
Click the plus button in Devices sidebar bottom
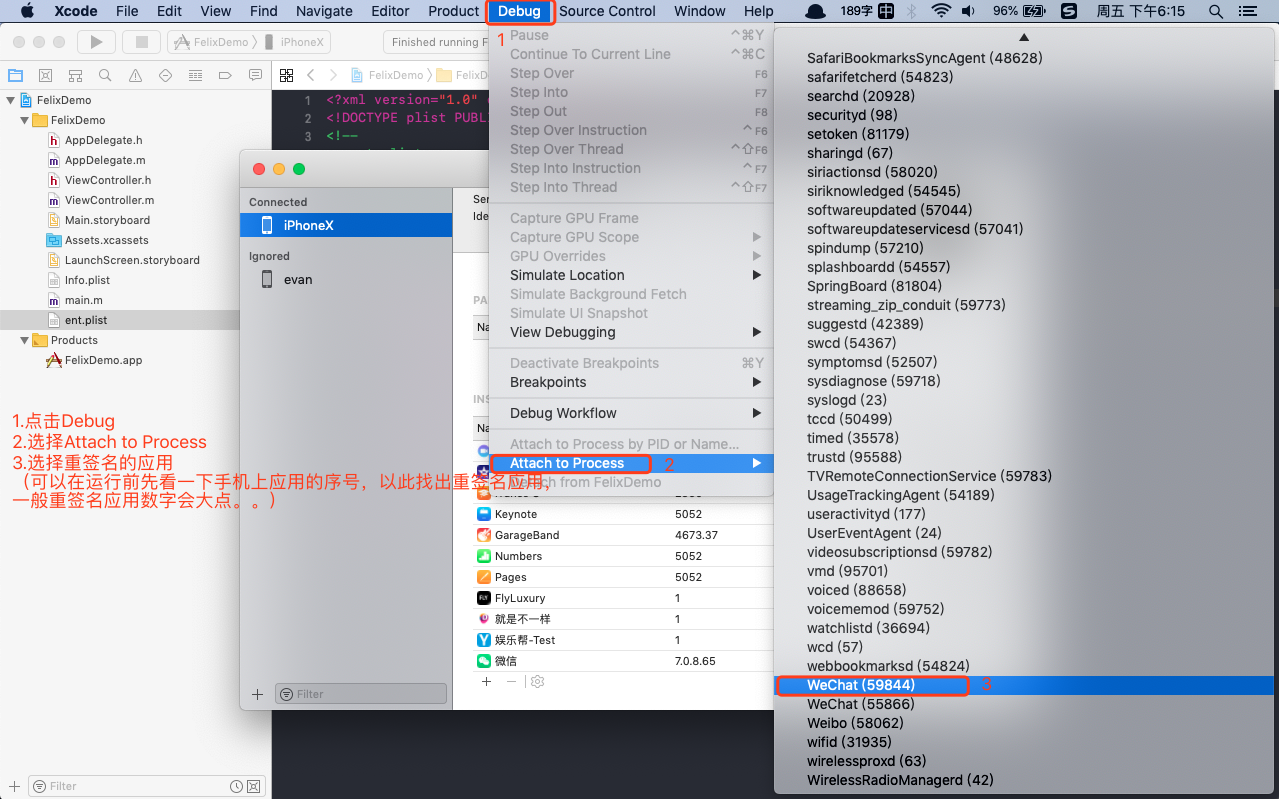pyautogui.click(x=257, y=694)
